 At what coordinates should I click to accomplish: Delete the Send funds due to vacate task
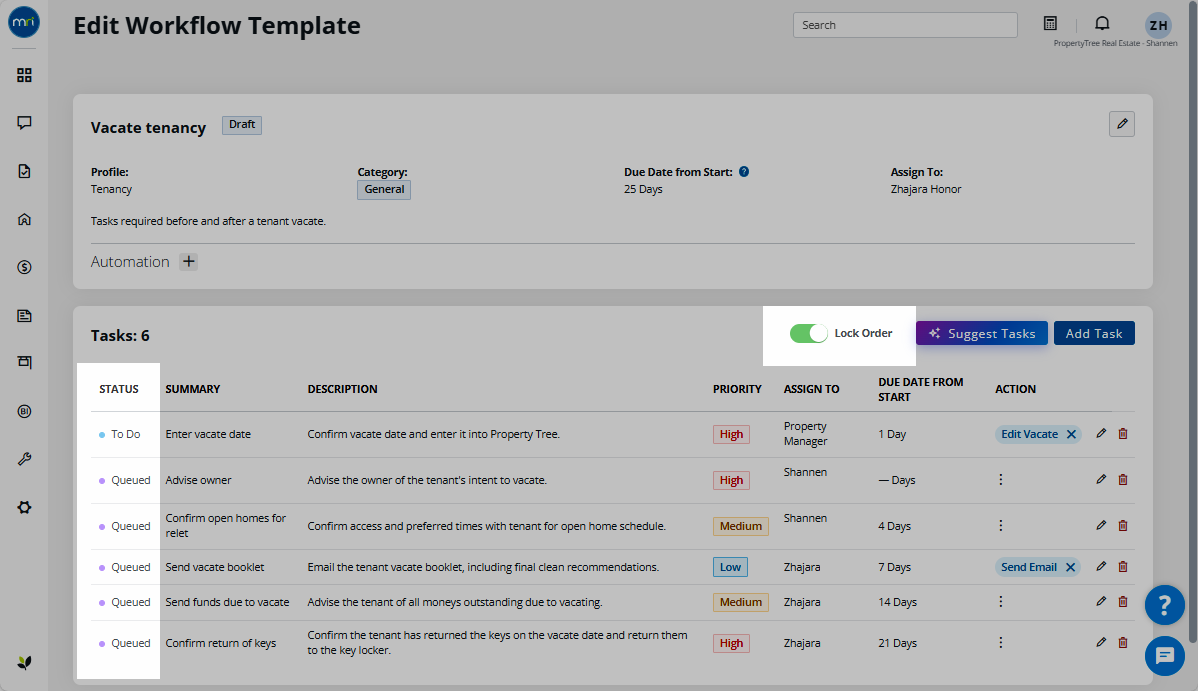click(1123, 602)
